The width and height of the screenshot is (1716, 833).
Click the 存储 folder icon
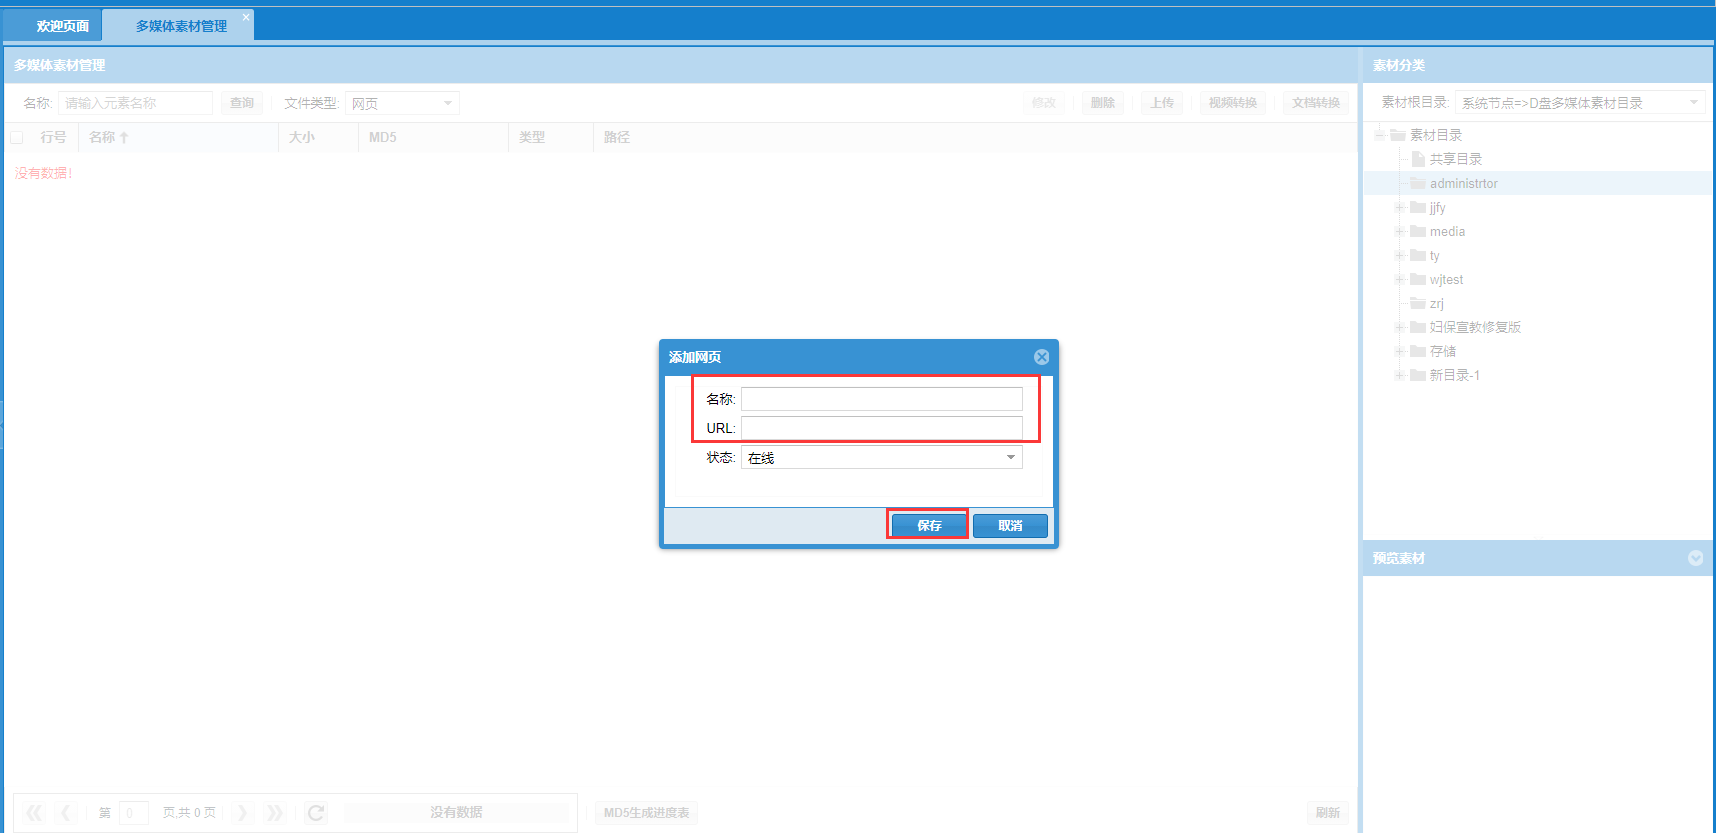tap(1418, 351)
